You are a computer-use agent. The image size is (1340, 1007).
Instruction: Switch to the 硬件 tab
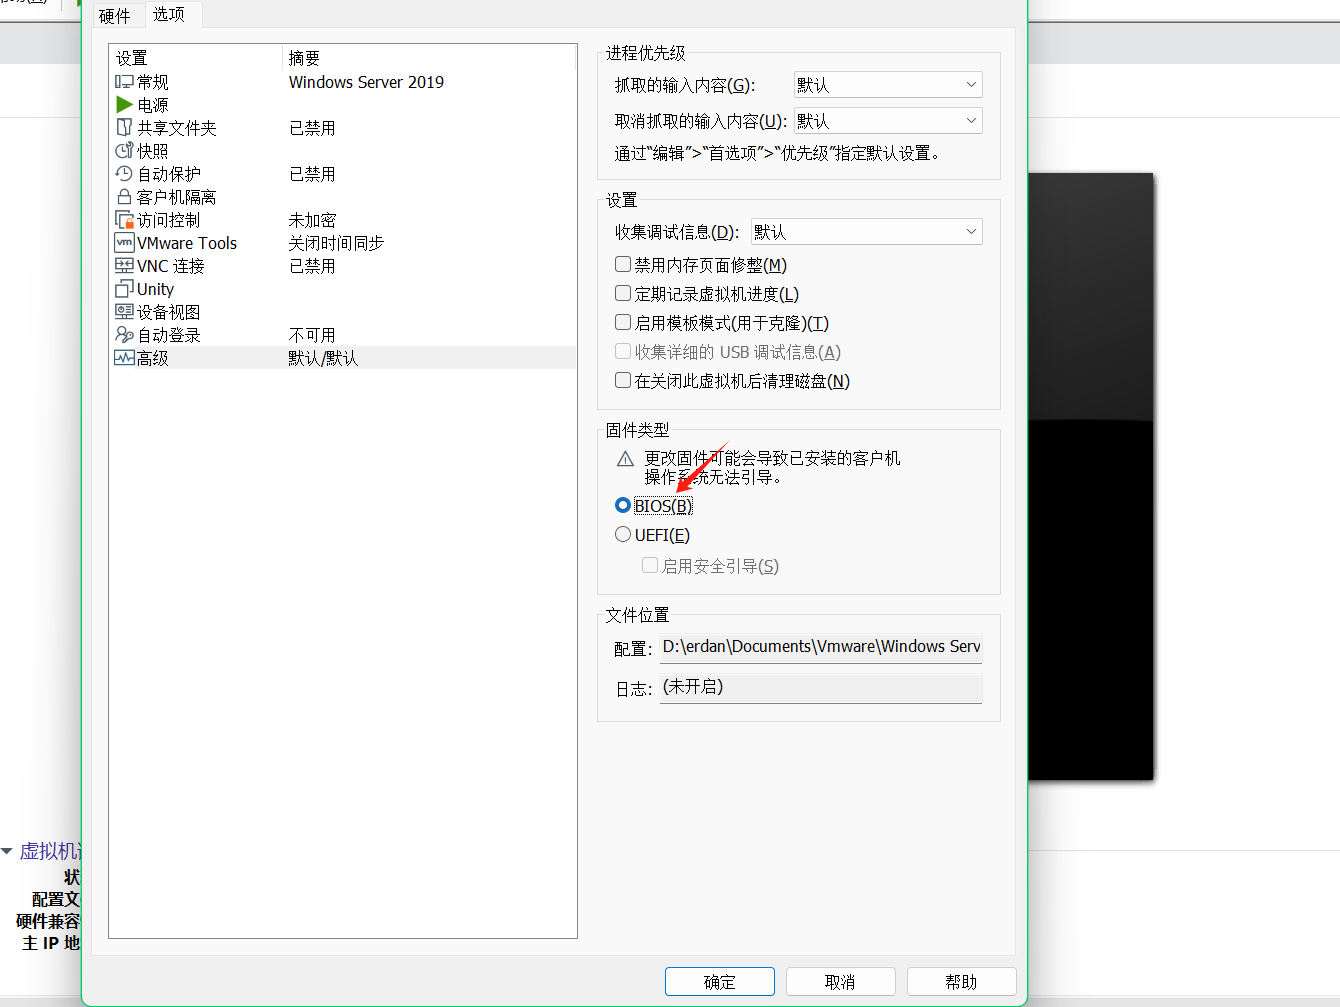[115, 16]
